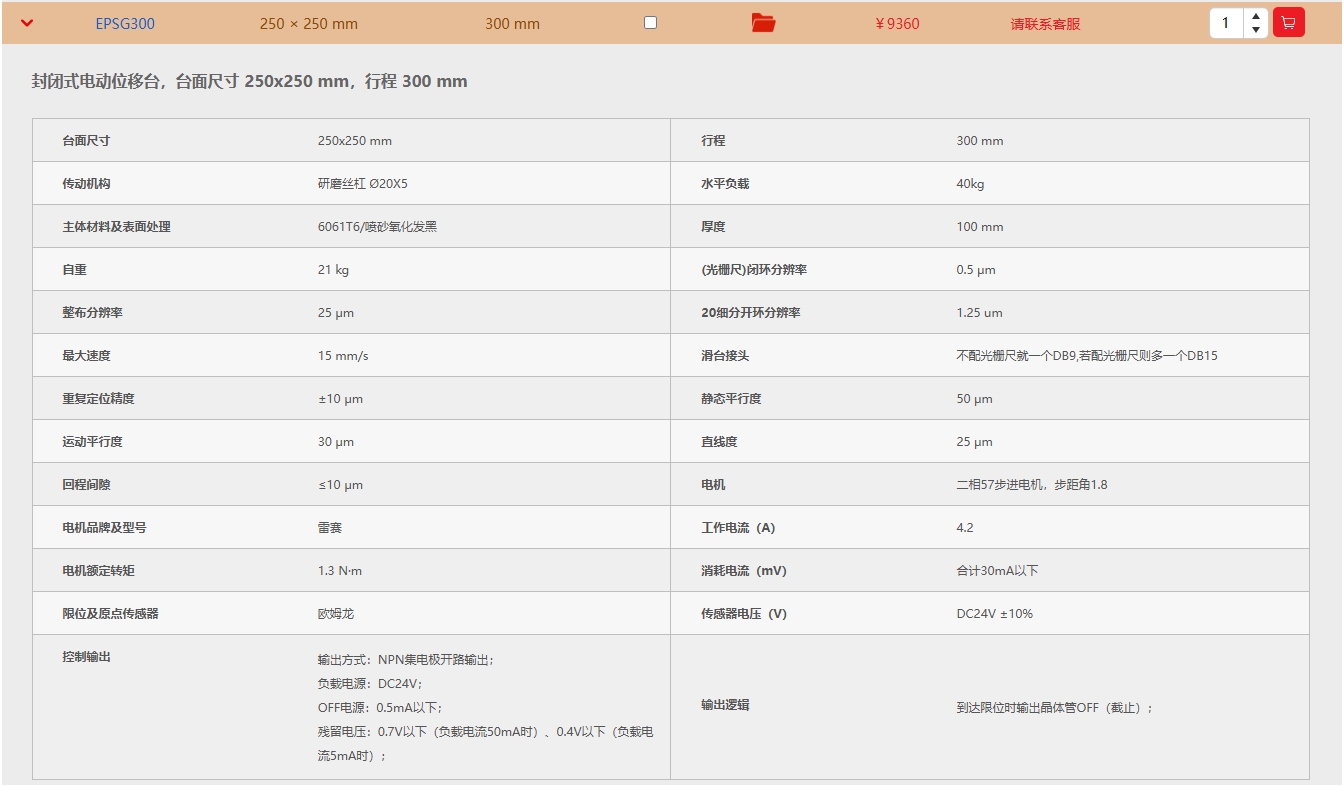Screen dimensions: 1344x785
Task: Click the 输出逻辑 label cell
Action: tap(725, 705)
